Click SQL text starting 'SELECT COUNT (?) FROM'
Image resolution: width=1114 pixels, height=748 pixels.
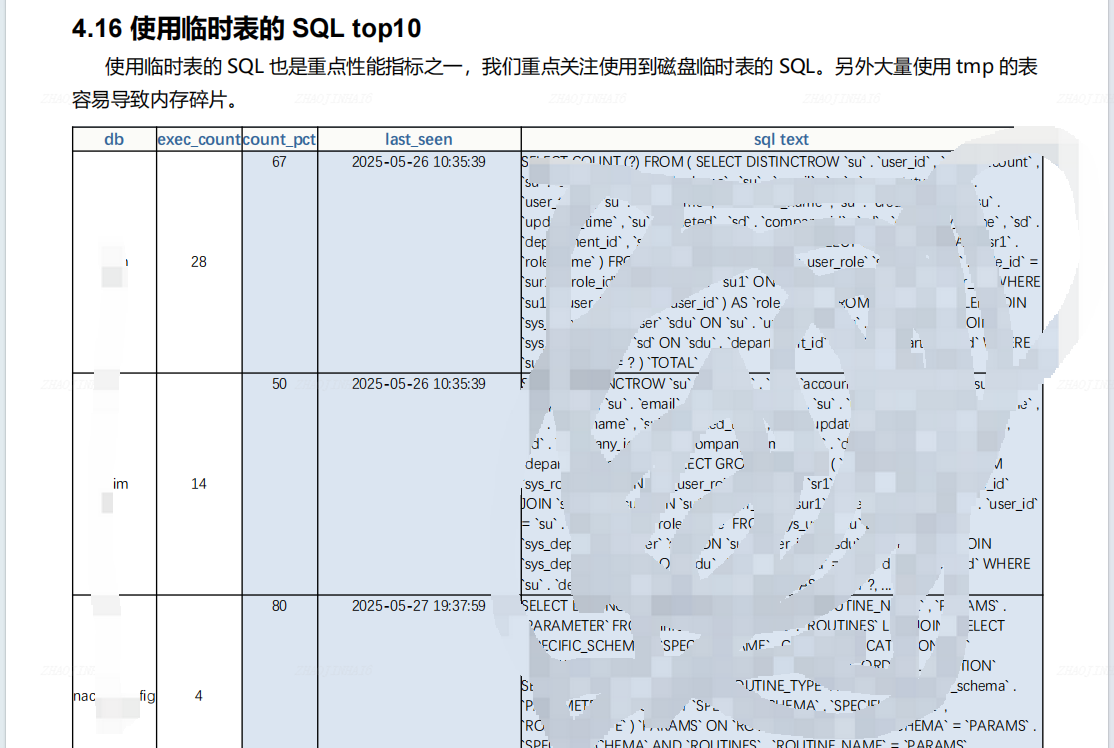[781, 262]
